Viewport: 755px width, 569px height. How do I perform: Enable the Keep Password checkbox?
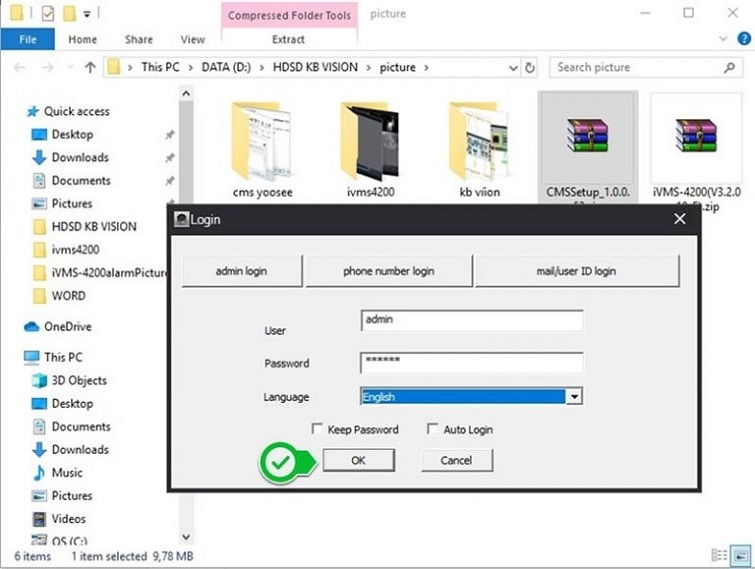point(317,429)
